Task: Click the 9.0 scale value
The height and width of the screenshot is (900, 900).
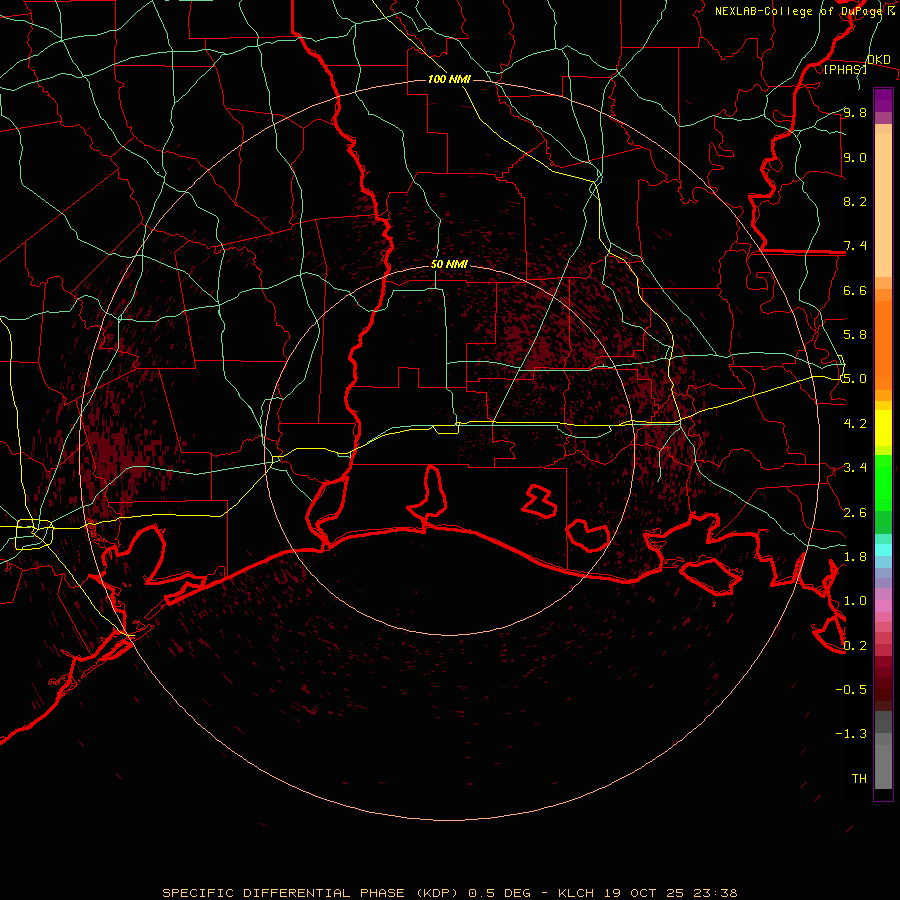Action: click(855, 157)
